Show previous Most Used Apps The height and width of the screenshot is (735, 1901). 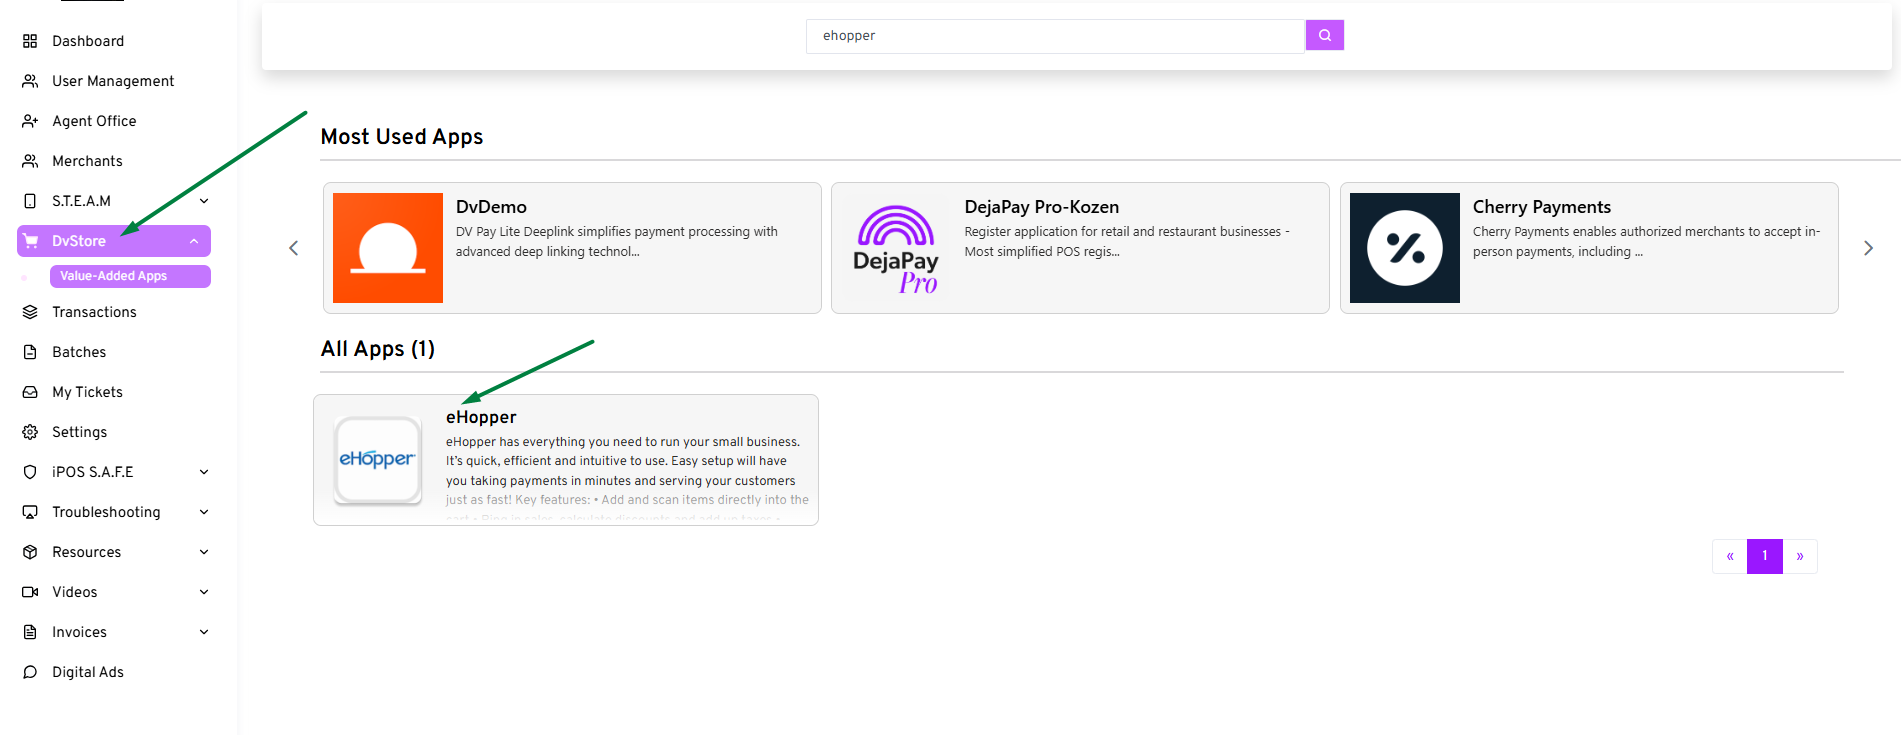pyautogui.click(x=293, y=248)
